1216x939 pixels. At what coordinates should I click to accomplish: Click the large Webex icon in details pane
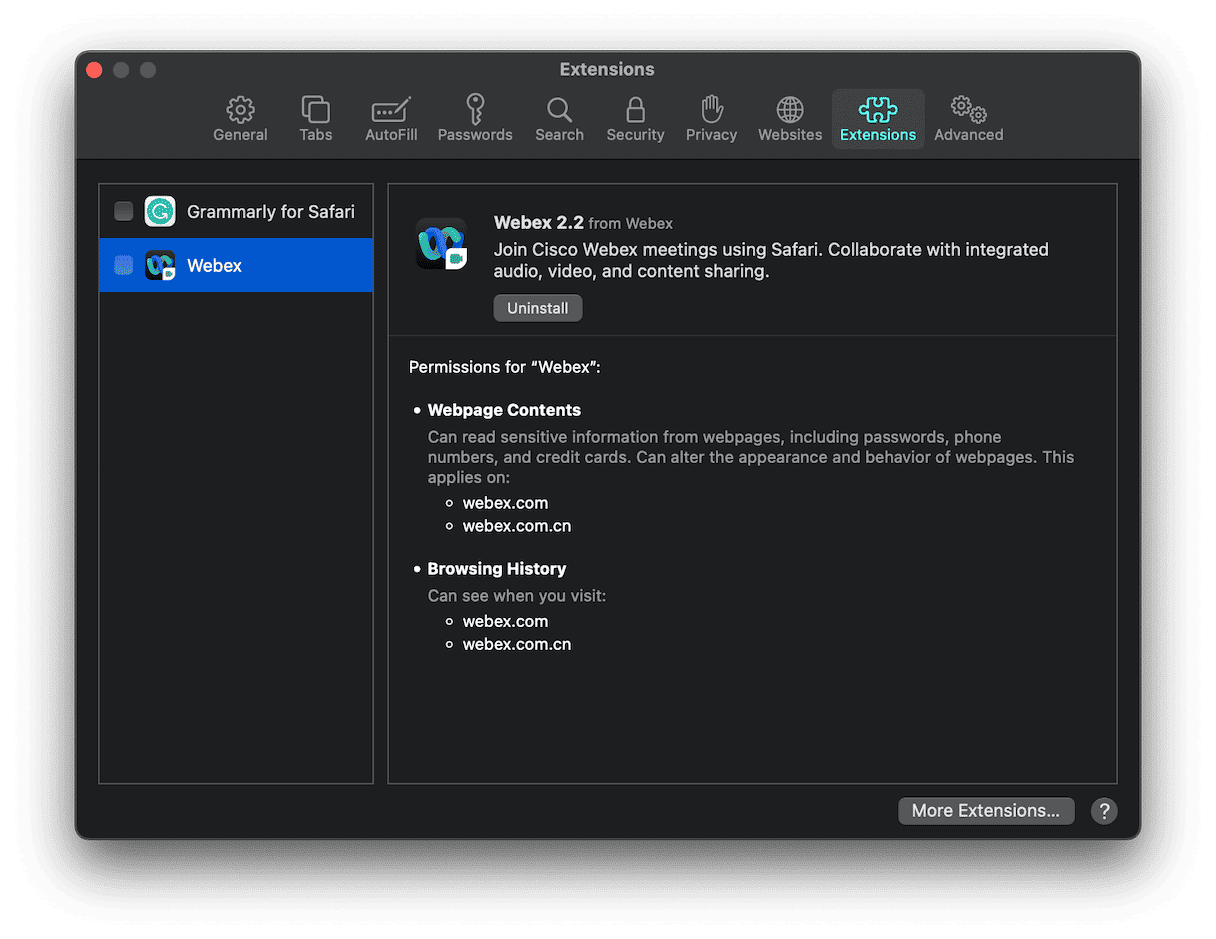pyautogui.click(x=442, y=244)
